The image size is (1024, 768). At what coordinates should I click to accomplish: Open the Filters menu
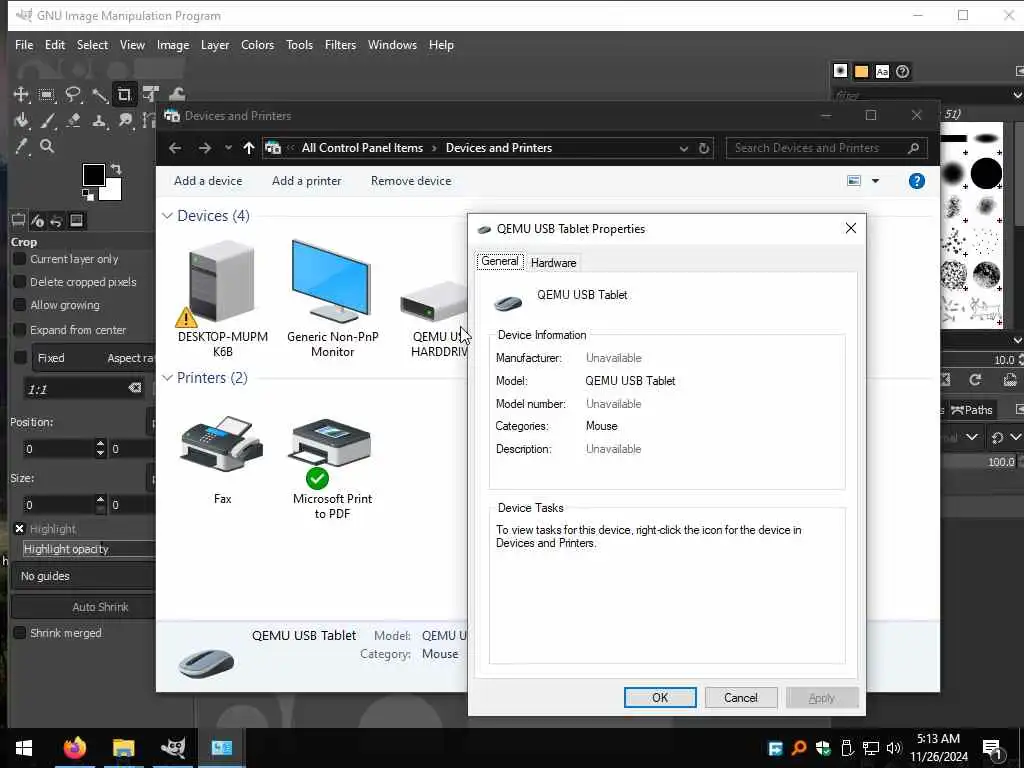pos(340,45)
